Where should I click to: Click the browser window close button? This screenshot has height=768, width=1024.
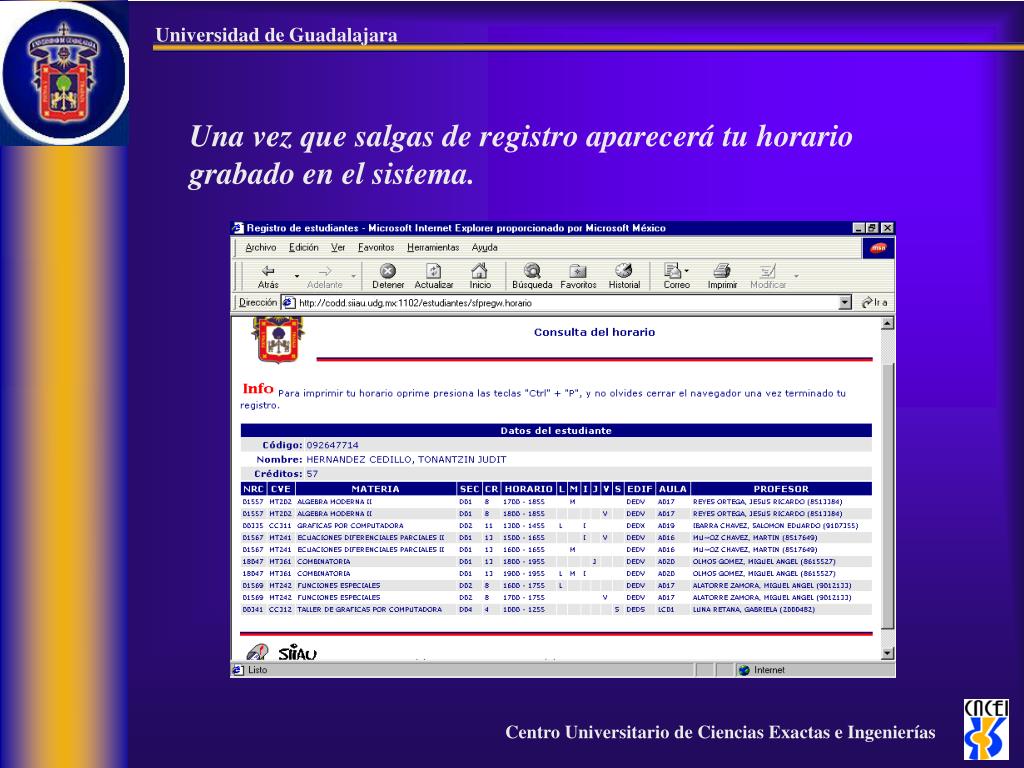[x=887, y=228]
